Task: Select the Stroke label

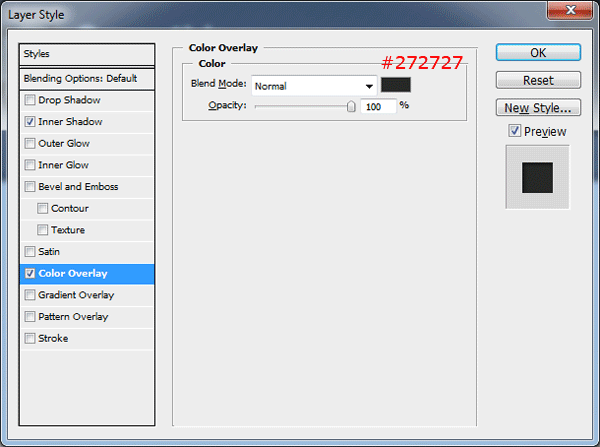Action: pyautogui.click(x=53, y=338)
